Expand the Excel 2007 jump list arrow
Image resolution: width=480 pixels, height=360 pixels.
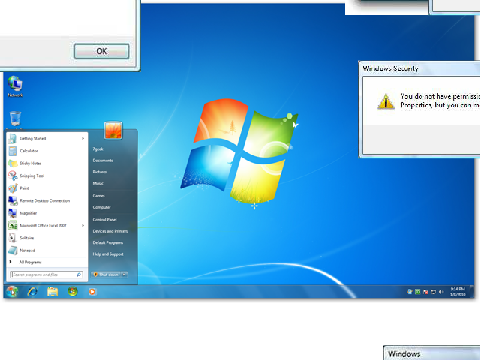[83, 226]
